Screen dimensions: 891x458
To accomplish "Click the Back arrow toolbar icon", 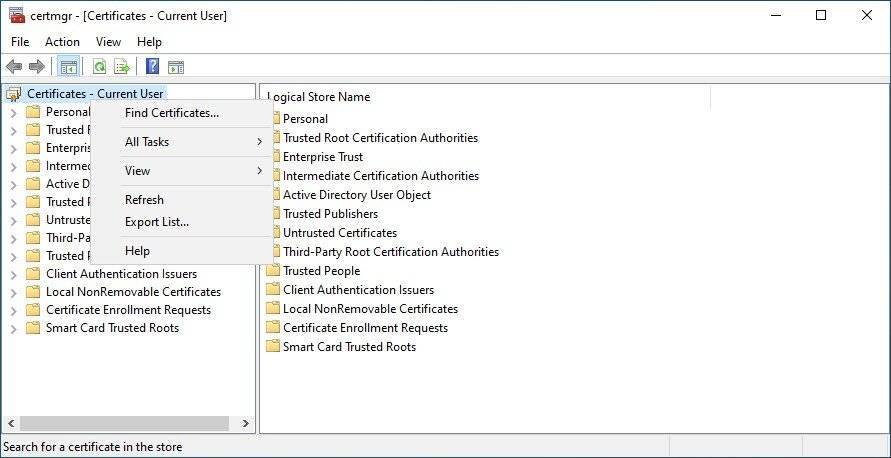I will click(x=13, y=67).
